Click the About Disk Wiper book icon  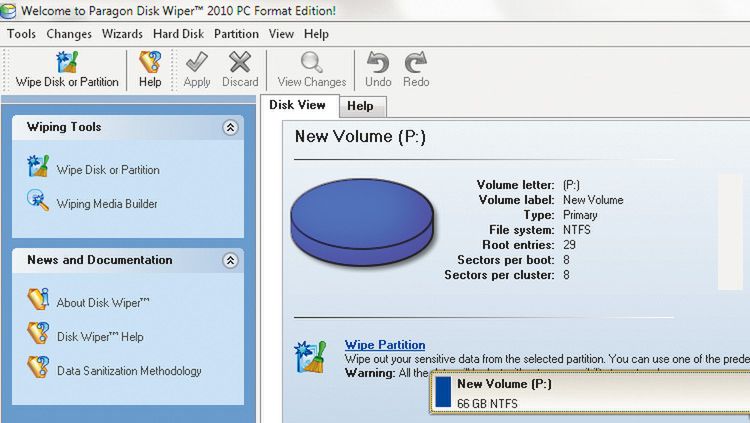tap(38, 299)
